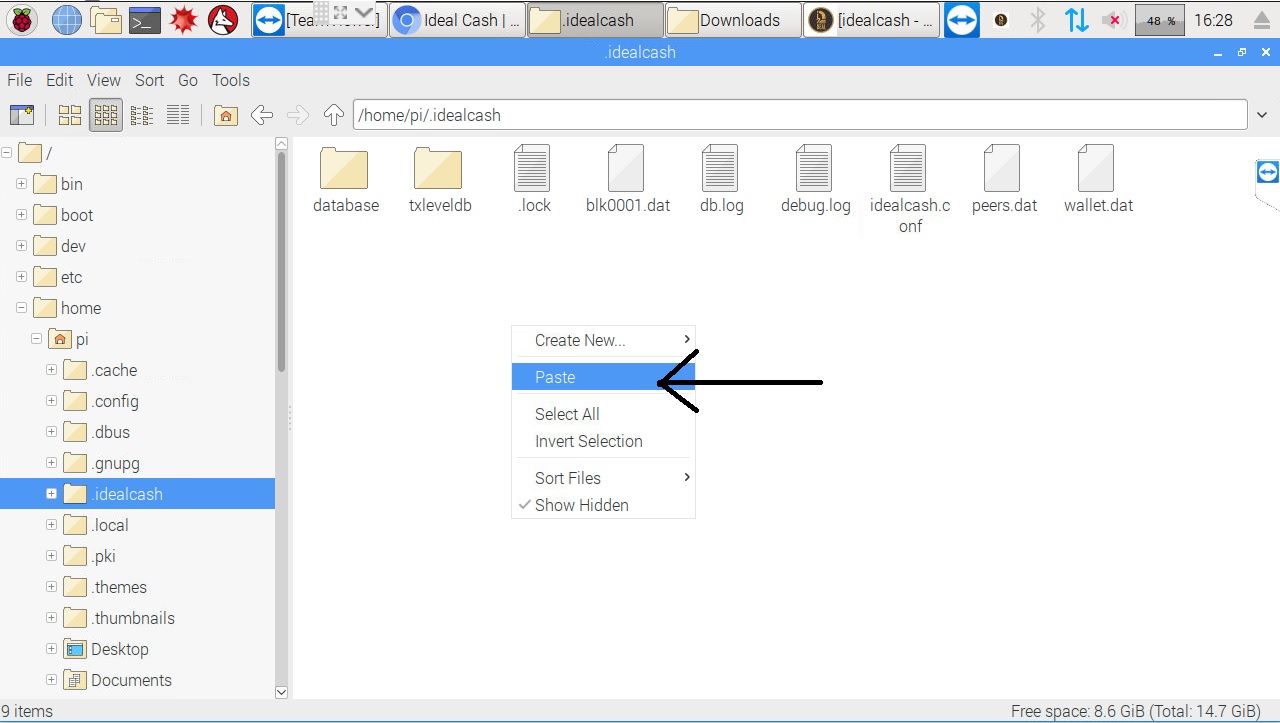The width and height of the screenshot is (1280, 723).
Task: Expand the .config folder tree node
Action: tap(51, 401)
